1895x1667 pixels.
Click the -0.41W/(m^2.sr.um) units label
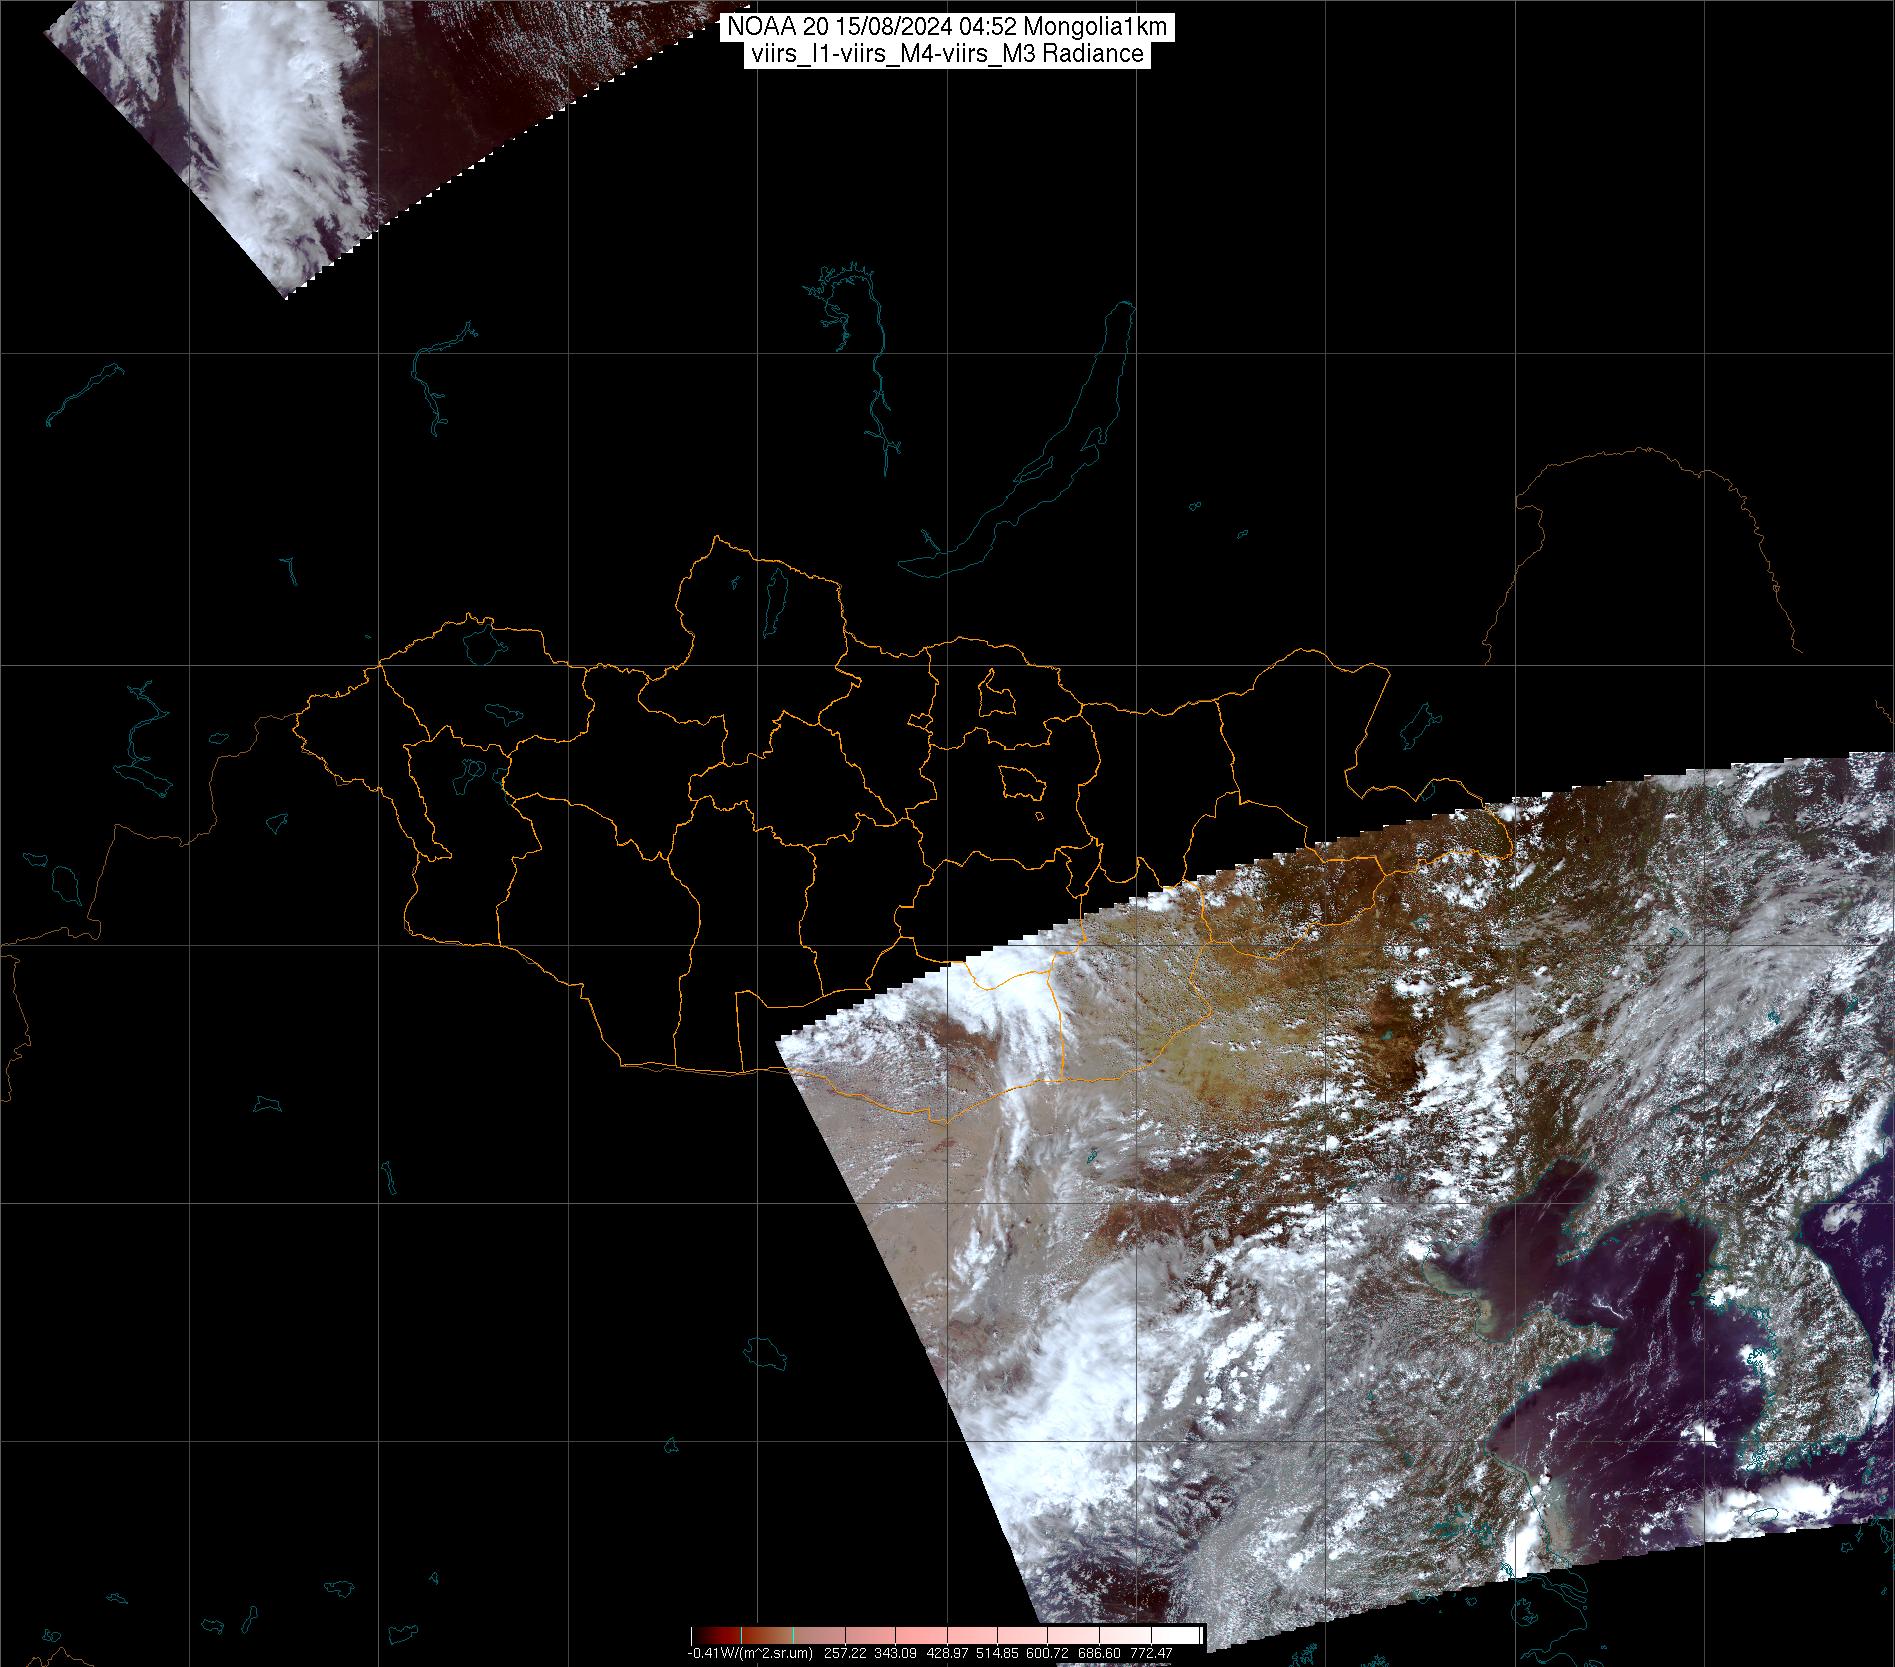click(x=750, y=1653)
